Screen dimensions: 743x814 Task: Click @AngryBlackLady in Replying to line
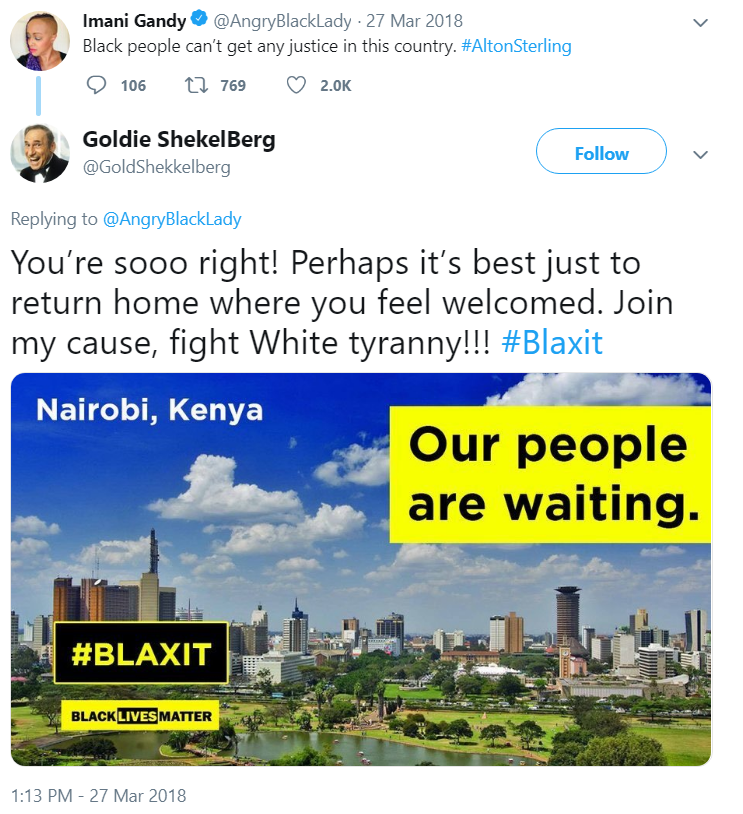coord(172,219)
